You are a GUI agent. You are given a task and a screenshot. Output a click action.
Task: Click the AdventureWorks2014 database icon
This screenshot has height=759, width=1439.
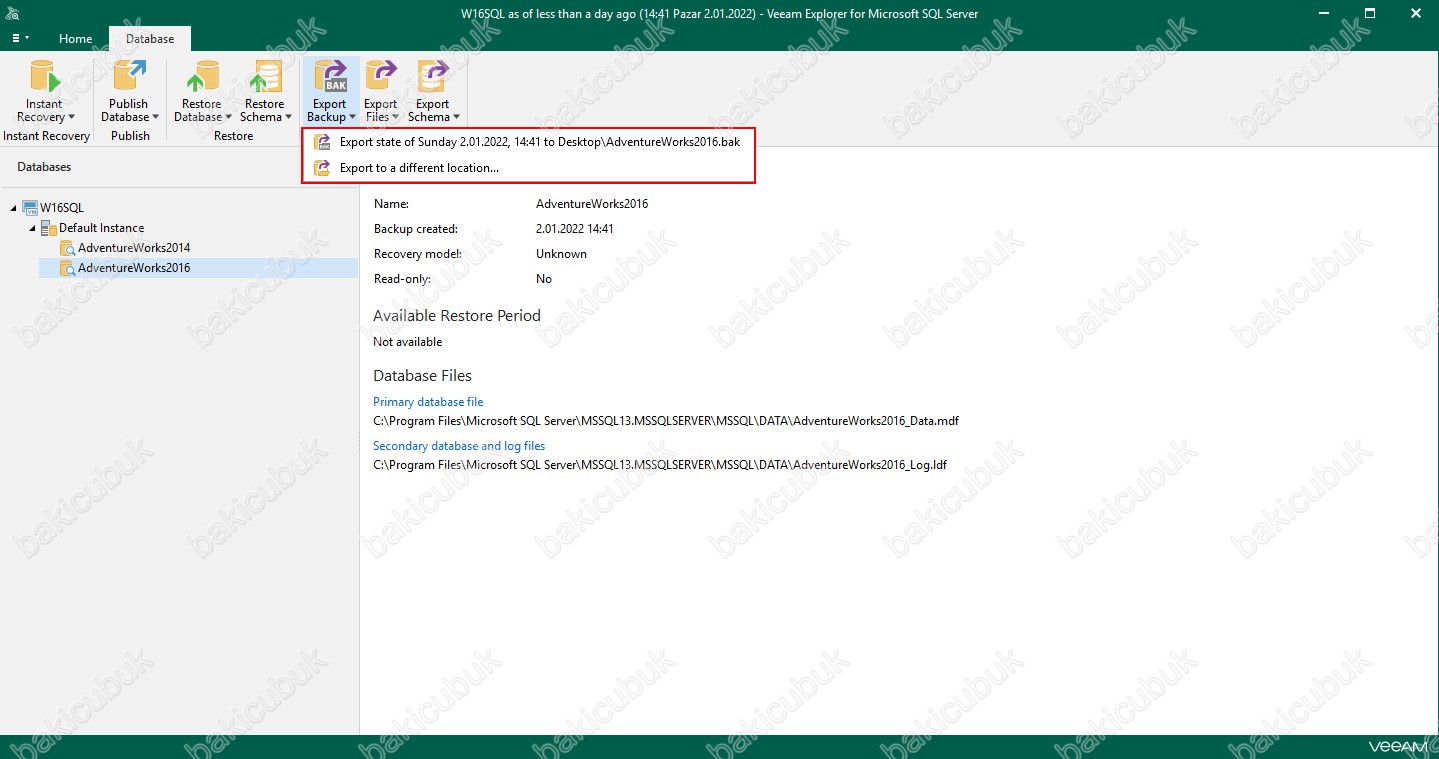point(67,248)
